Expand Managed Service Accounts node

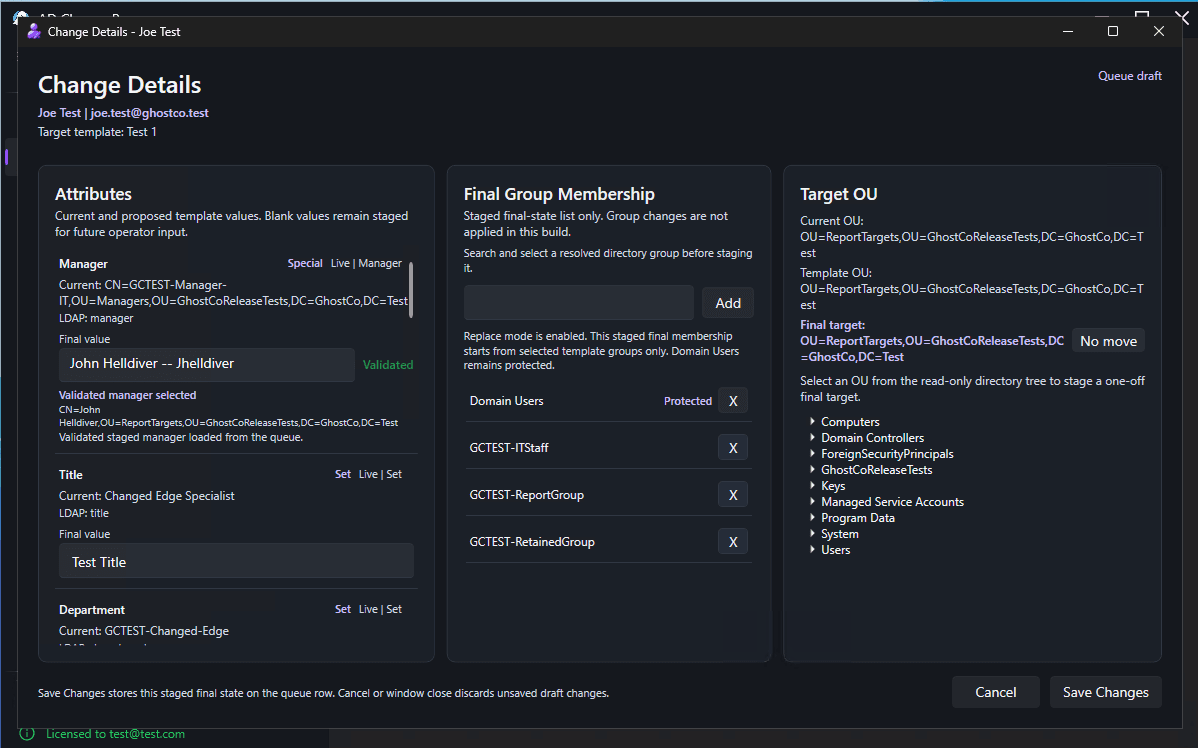pos(812,501)
